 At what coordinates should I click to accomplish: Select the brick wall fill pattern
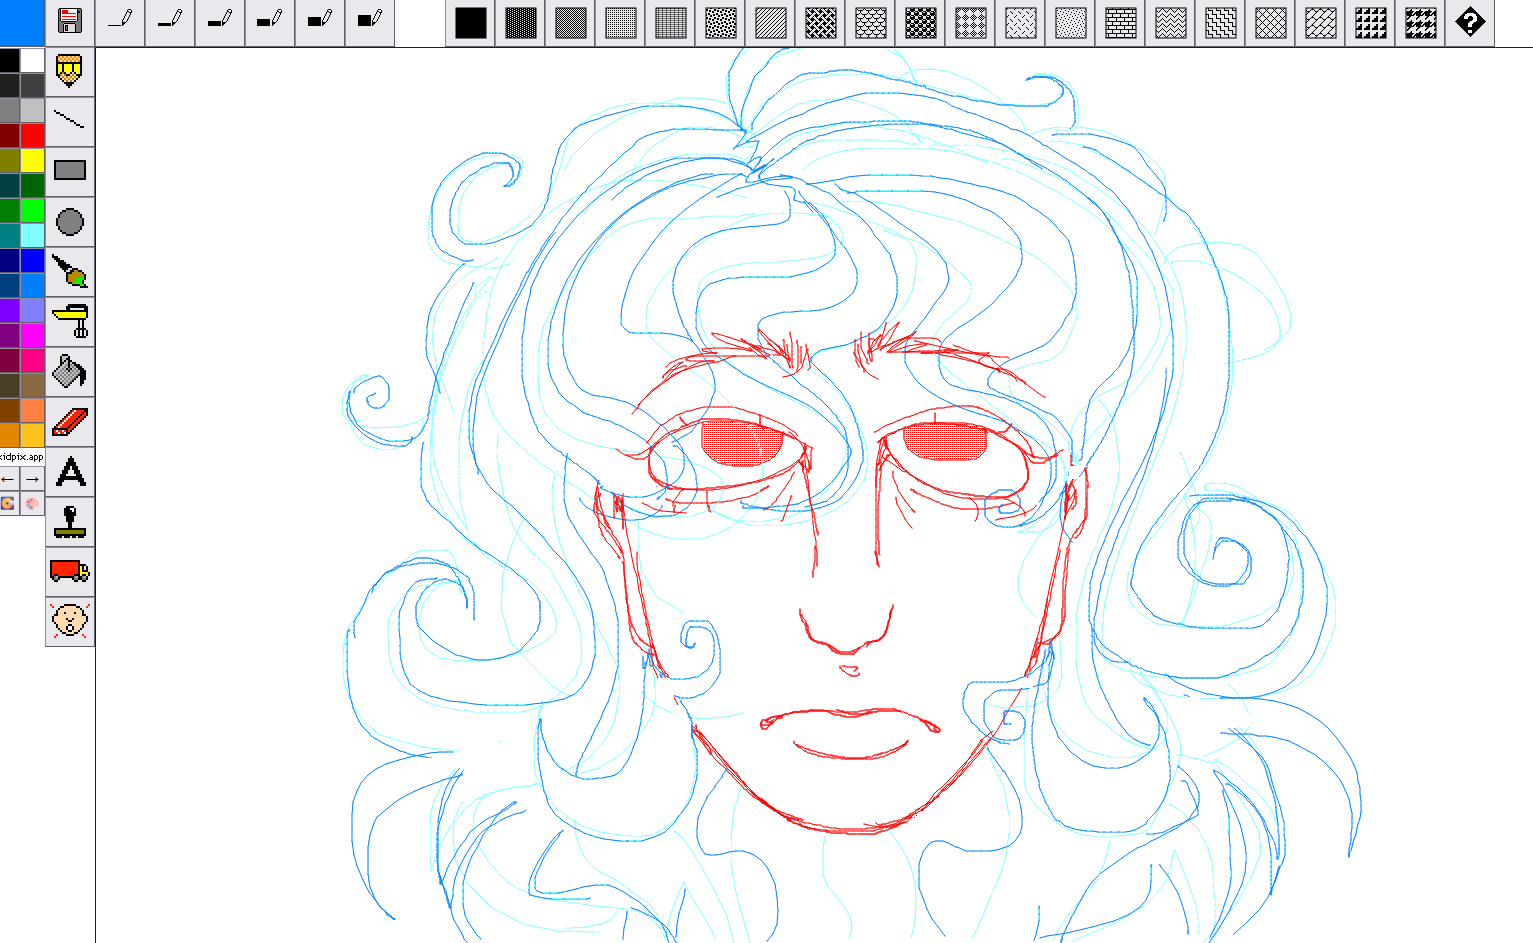[1120, 22]
